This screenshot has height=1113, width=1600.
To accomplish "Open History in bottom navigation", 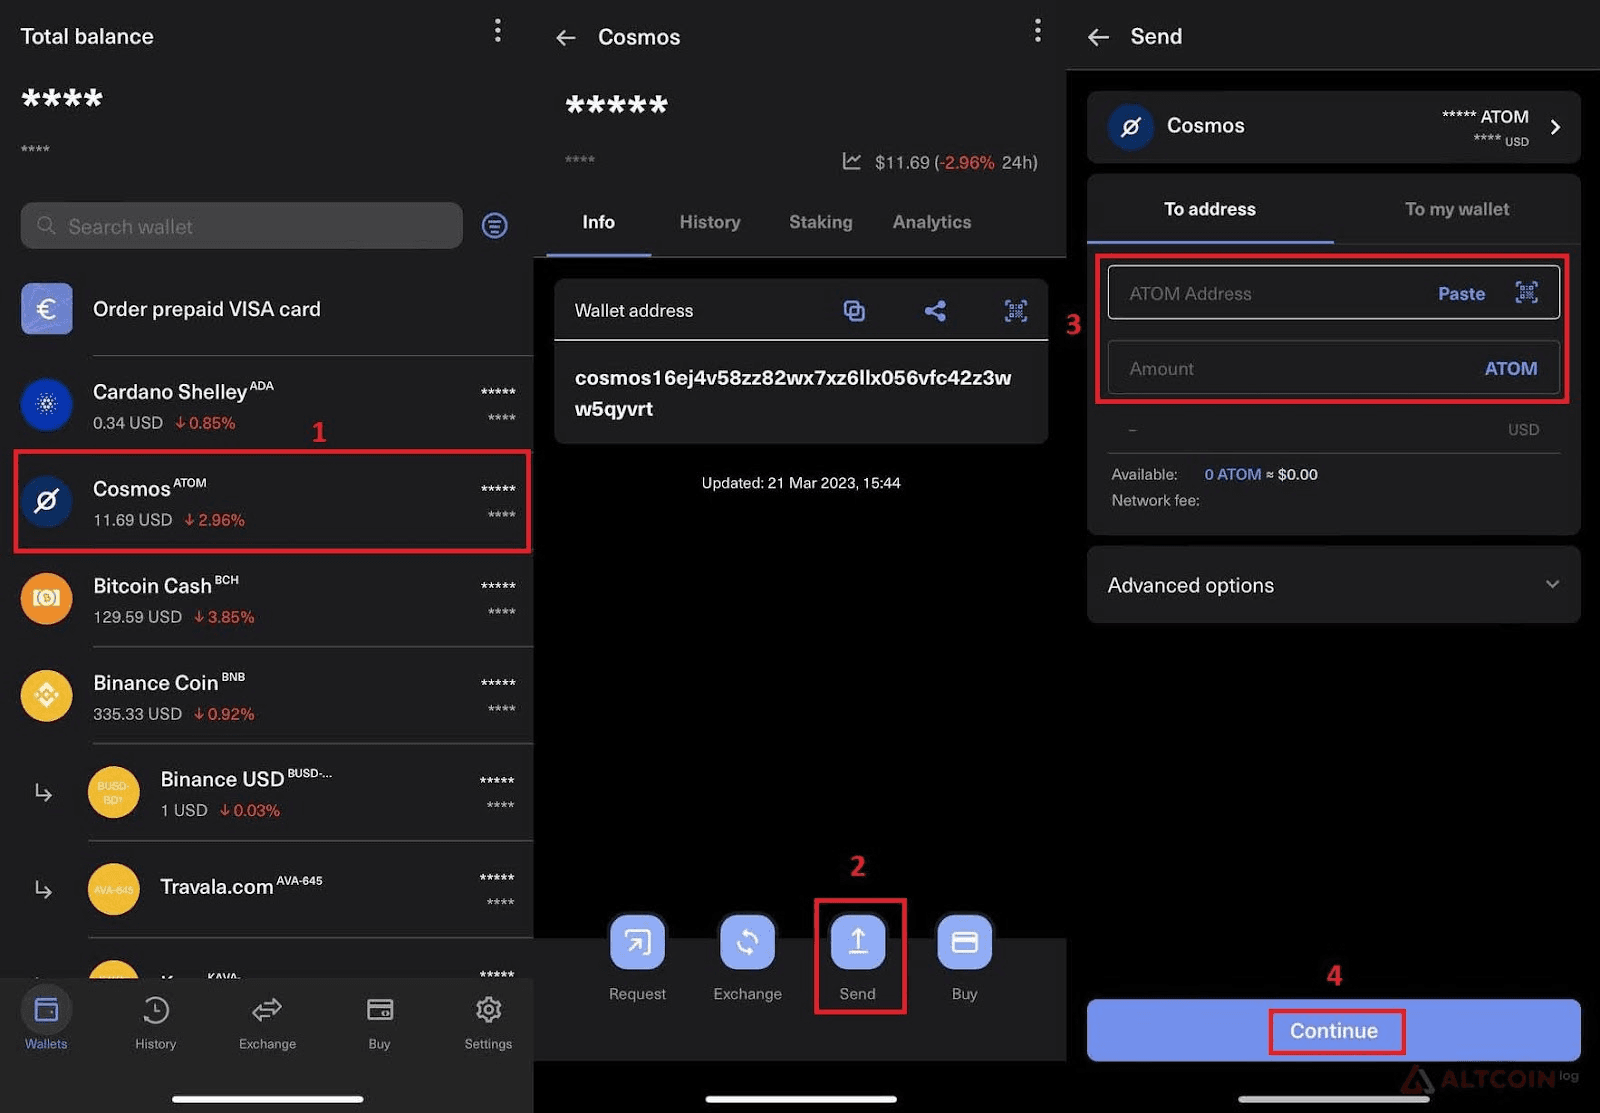I will [x=156, y=1021].
